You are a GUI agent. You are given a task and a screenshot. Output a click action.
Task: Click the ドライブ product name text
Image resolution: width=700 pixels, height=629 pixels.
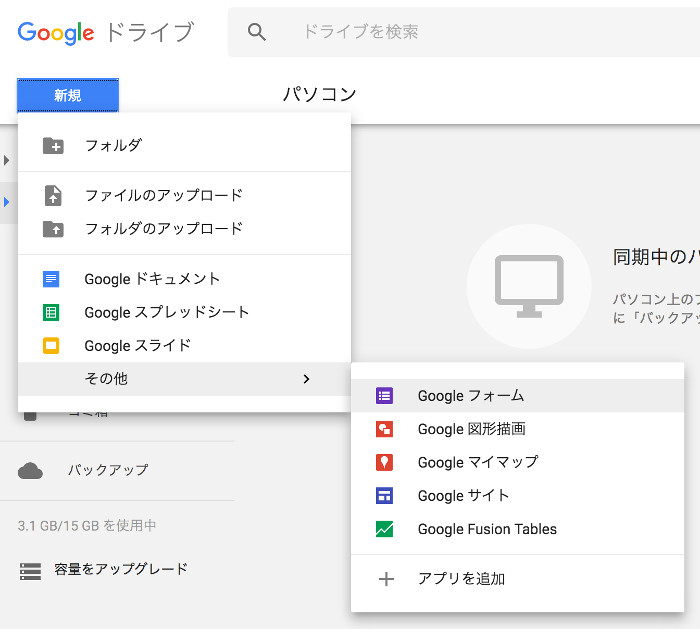click(150, 32)
